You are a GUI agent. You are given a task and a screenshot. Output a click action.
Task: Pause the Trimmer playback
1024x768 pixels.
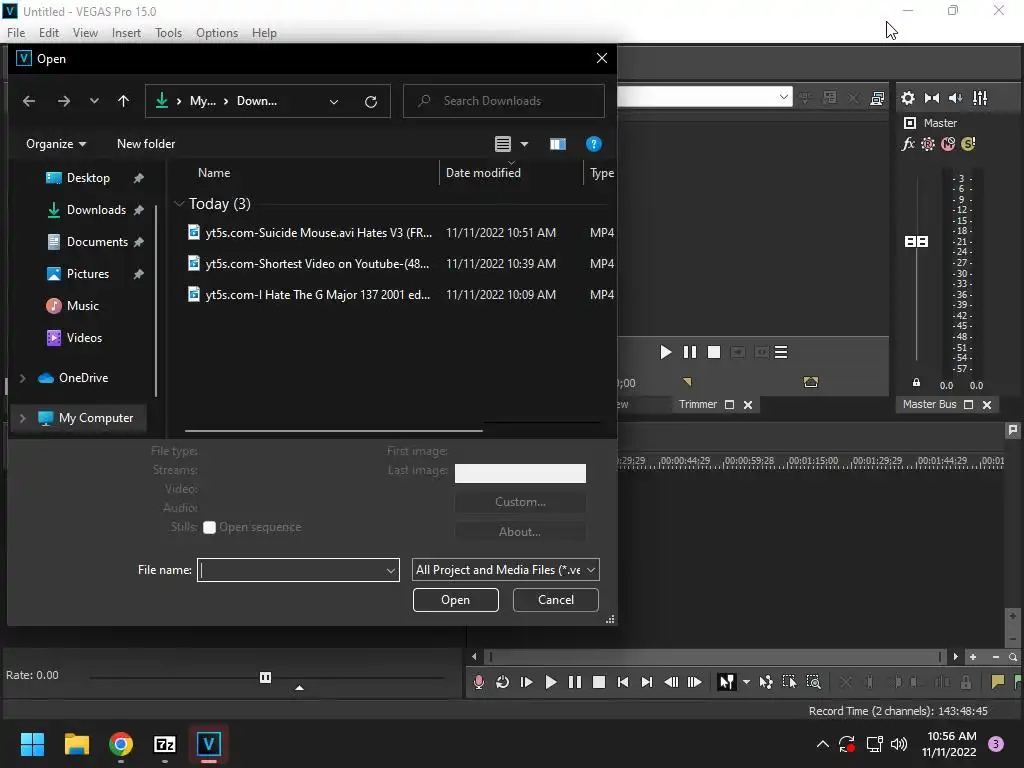[x=690, y=353]
